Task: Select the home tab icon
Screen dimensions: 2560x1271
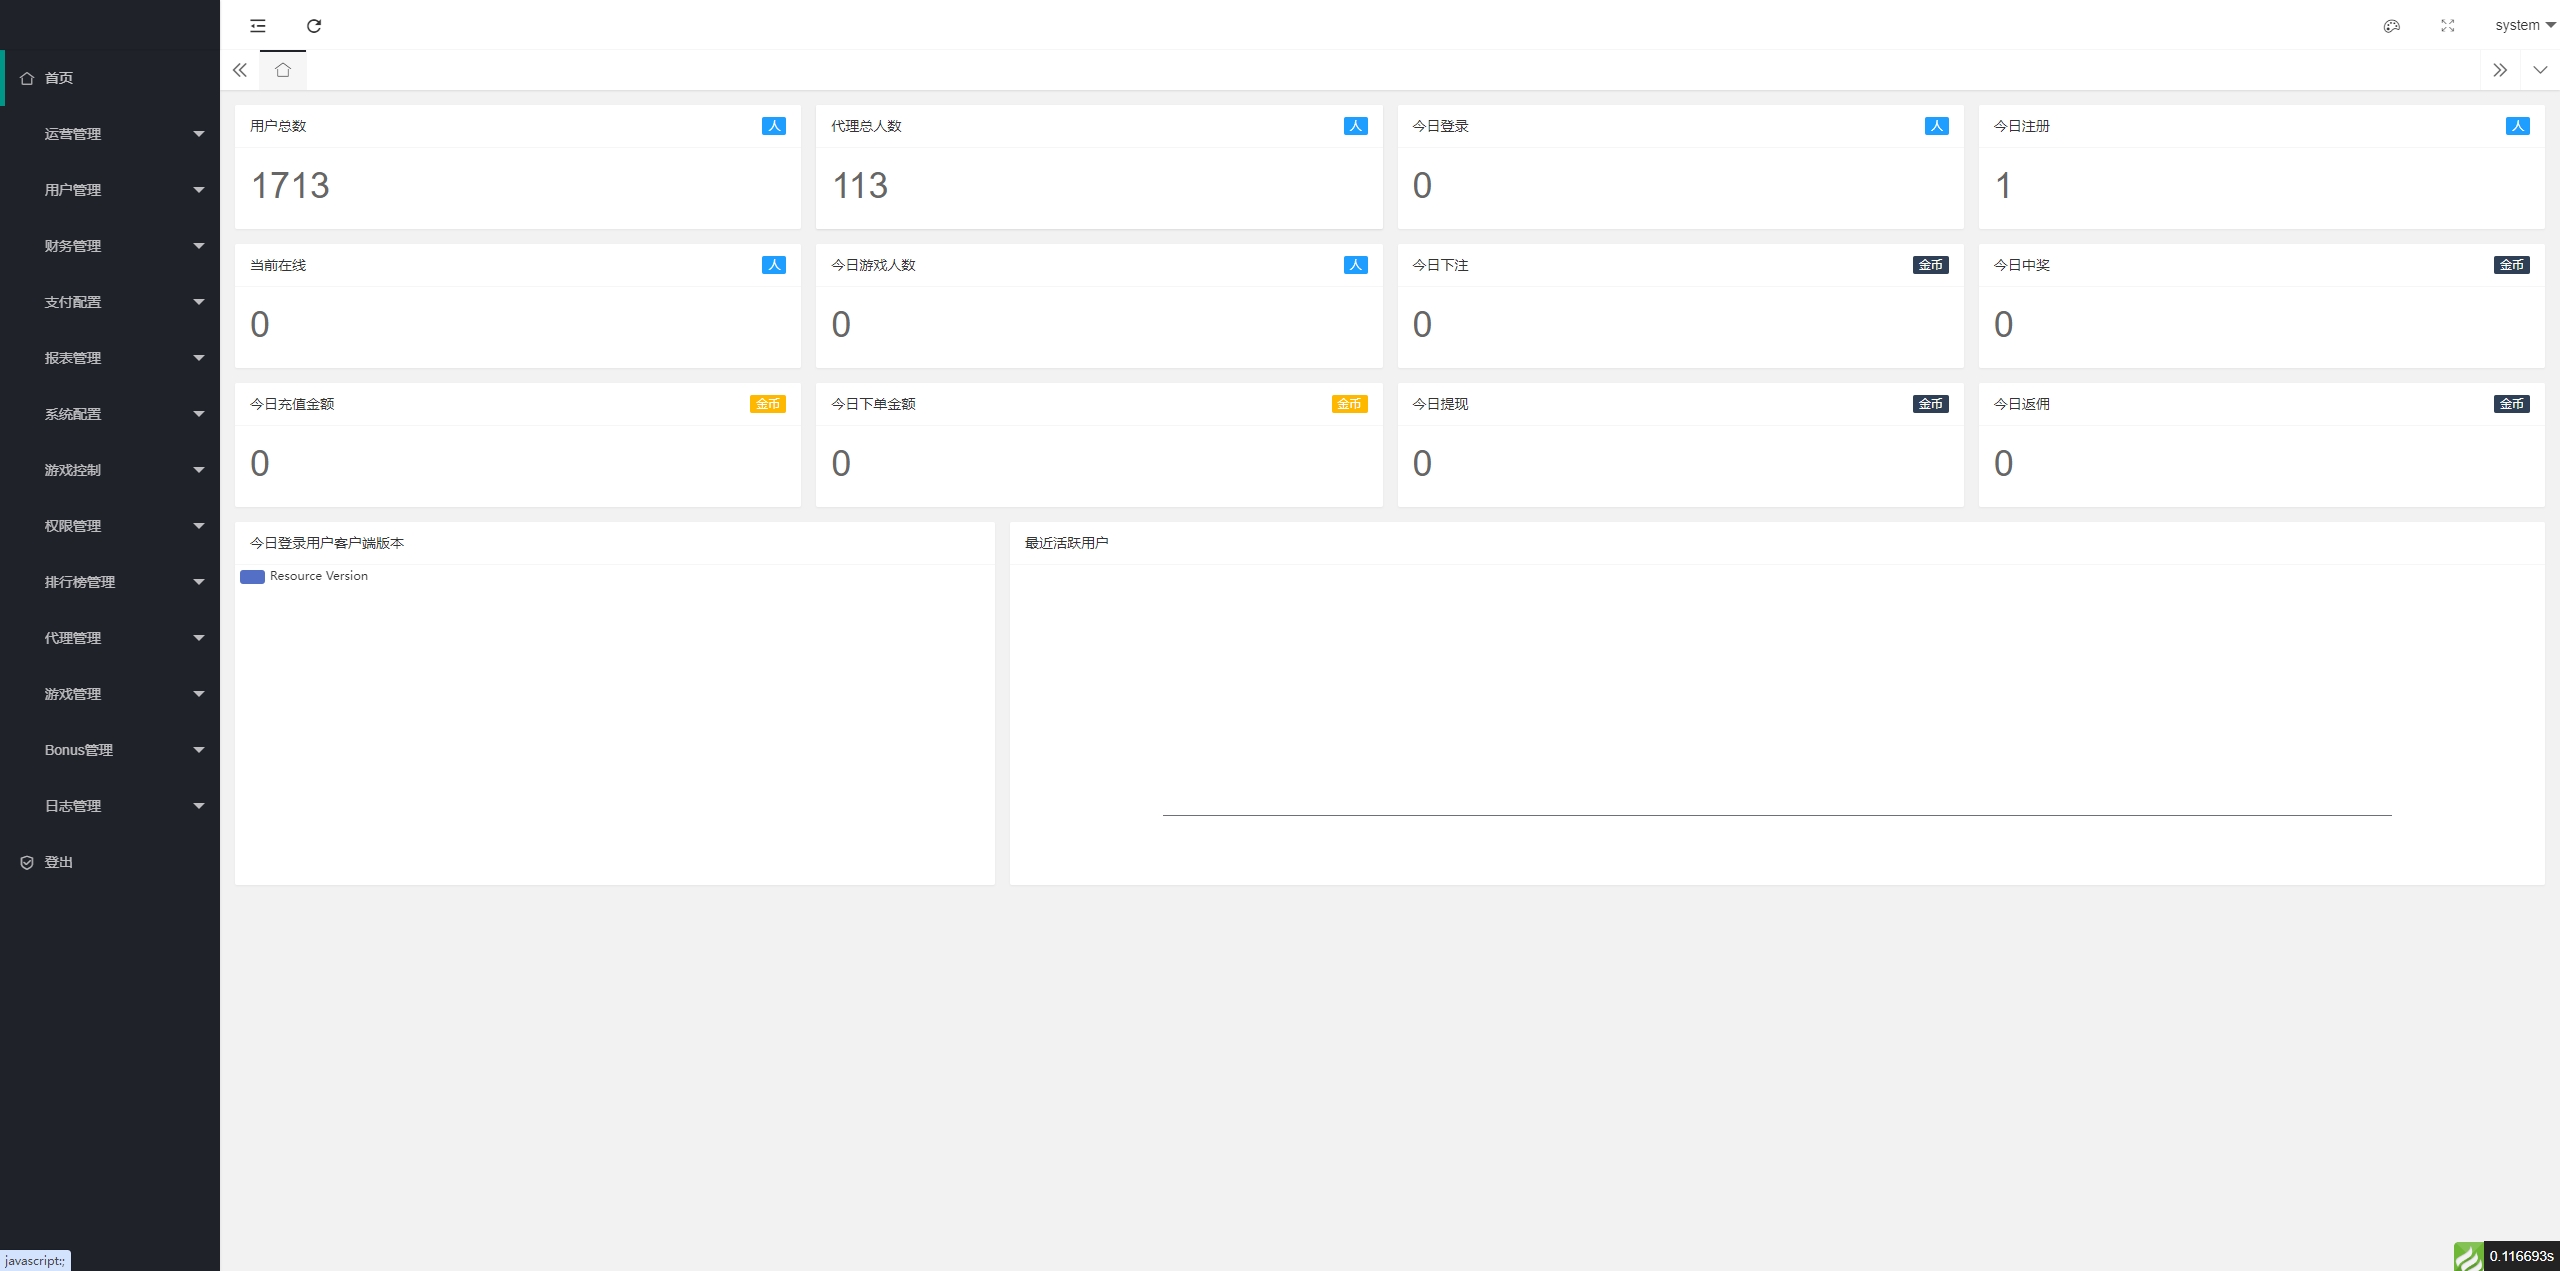Action: (283, 70)
